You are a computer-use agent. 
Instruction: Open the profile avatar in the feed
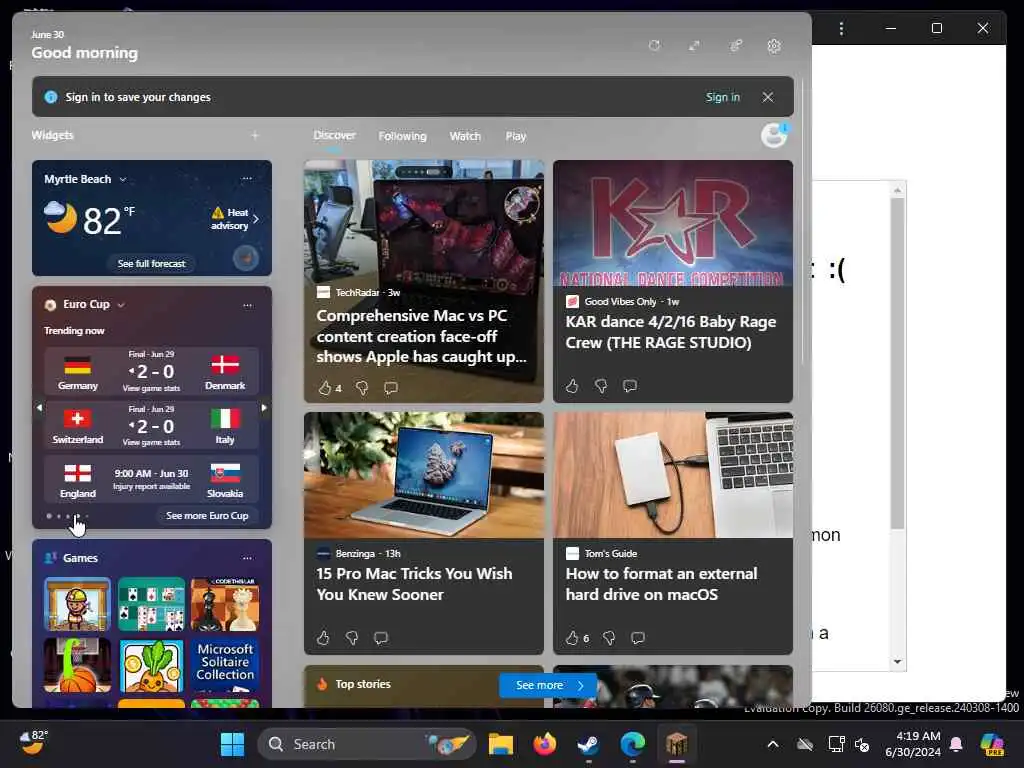774,135
